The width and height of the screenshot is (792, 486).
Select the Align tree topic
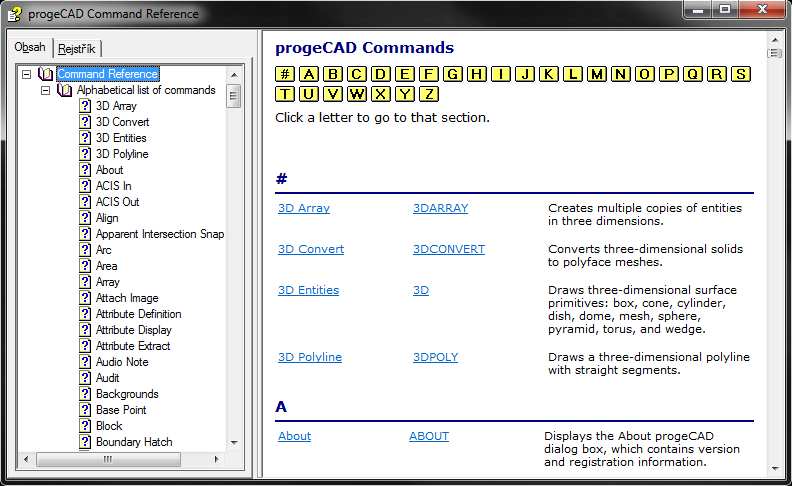pos(107,218)
